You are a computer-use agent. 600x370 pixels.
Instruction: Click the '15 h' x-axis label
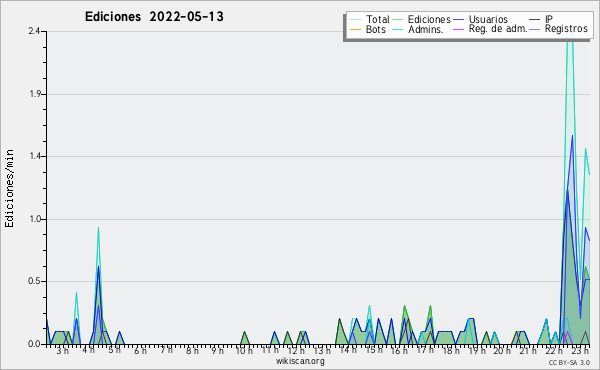(x=374, y=350)
